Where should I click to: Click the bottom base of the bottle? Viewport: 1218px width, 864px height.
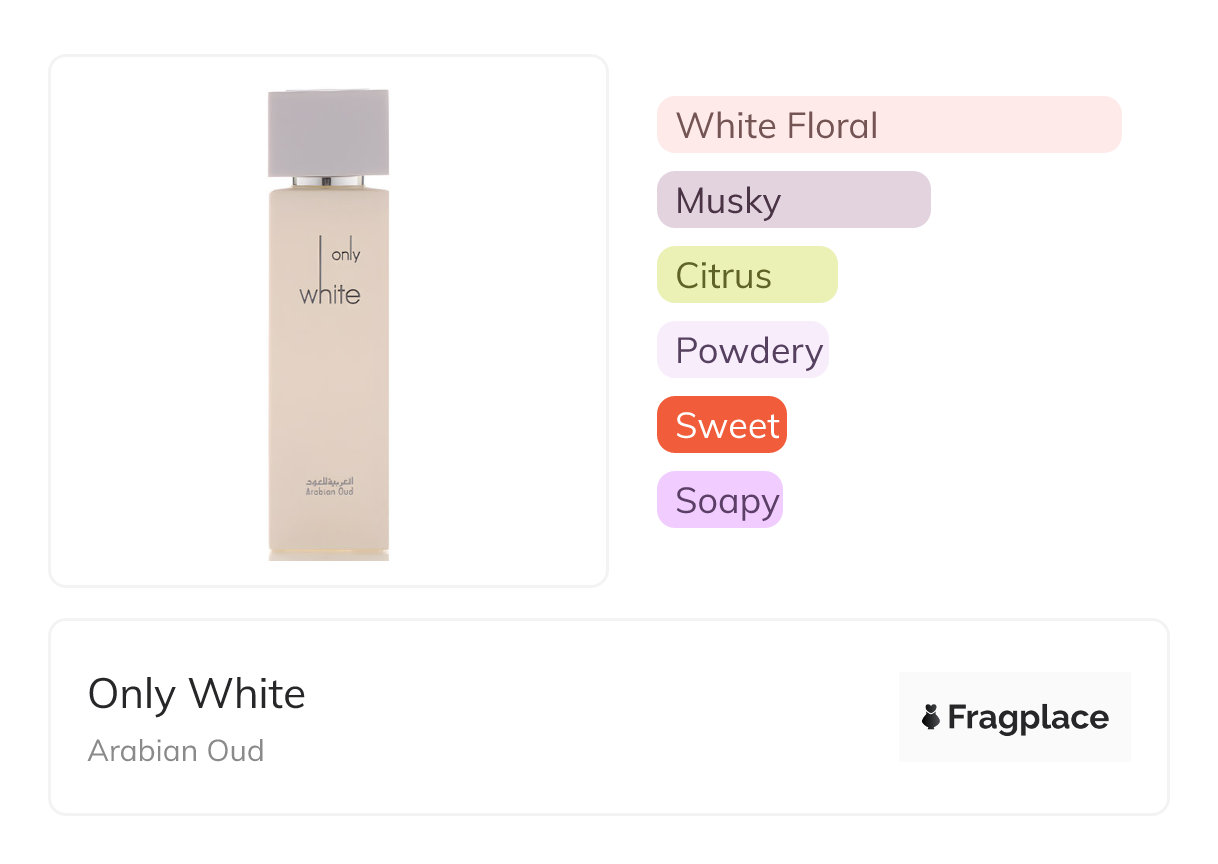click(328, 553)
